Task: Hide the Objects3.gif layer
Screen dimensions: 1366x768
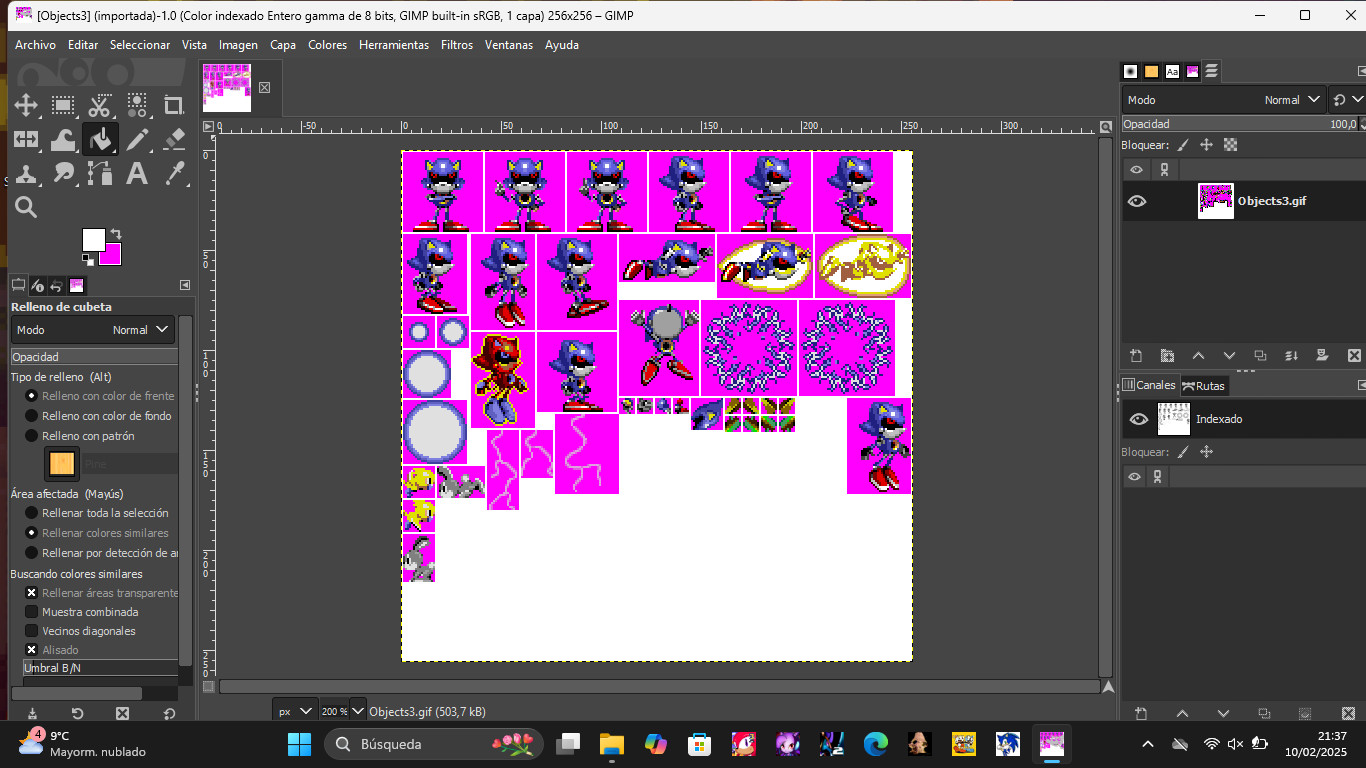Action: (x=1137, y=201)
